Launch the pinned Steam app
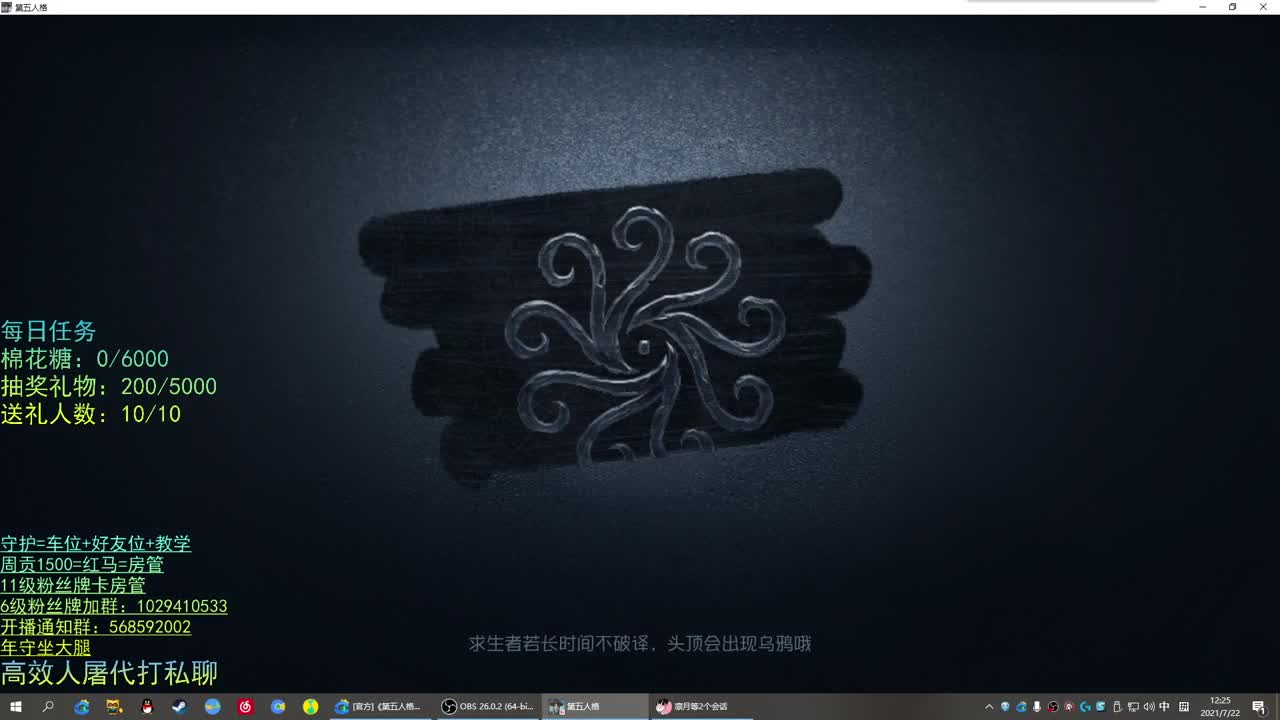Viewport: 1280px width, 720px height. (179, 707)
